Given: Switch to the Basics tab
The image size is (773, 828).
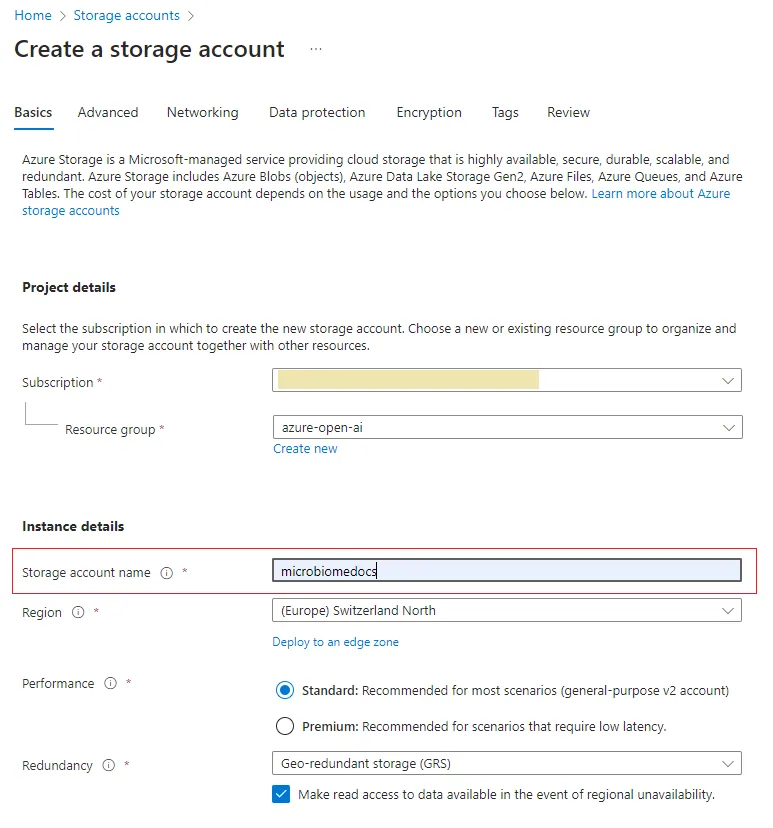Looking at the screenshot, I should (x=33, y=112).
